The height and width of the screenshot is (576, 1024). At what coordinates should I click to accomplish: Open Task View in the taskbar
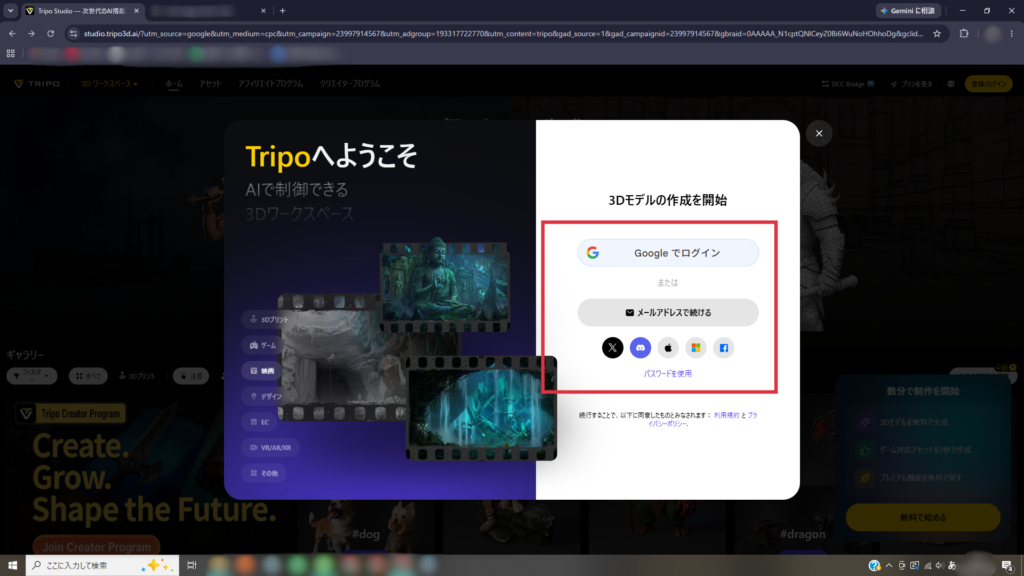[x=191, y=566]
